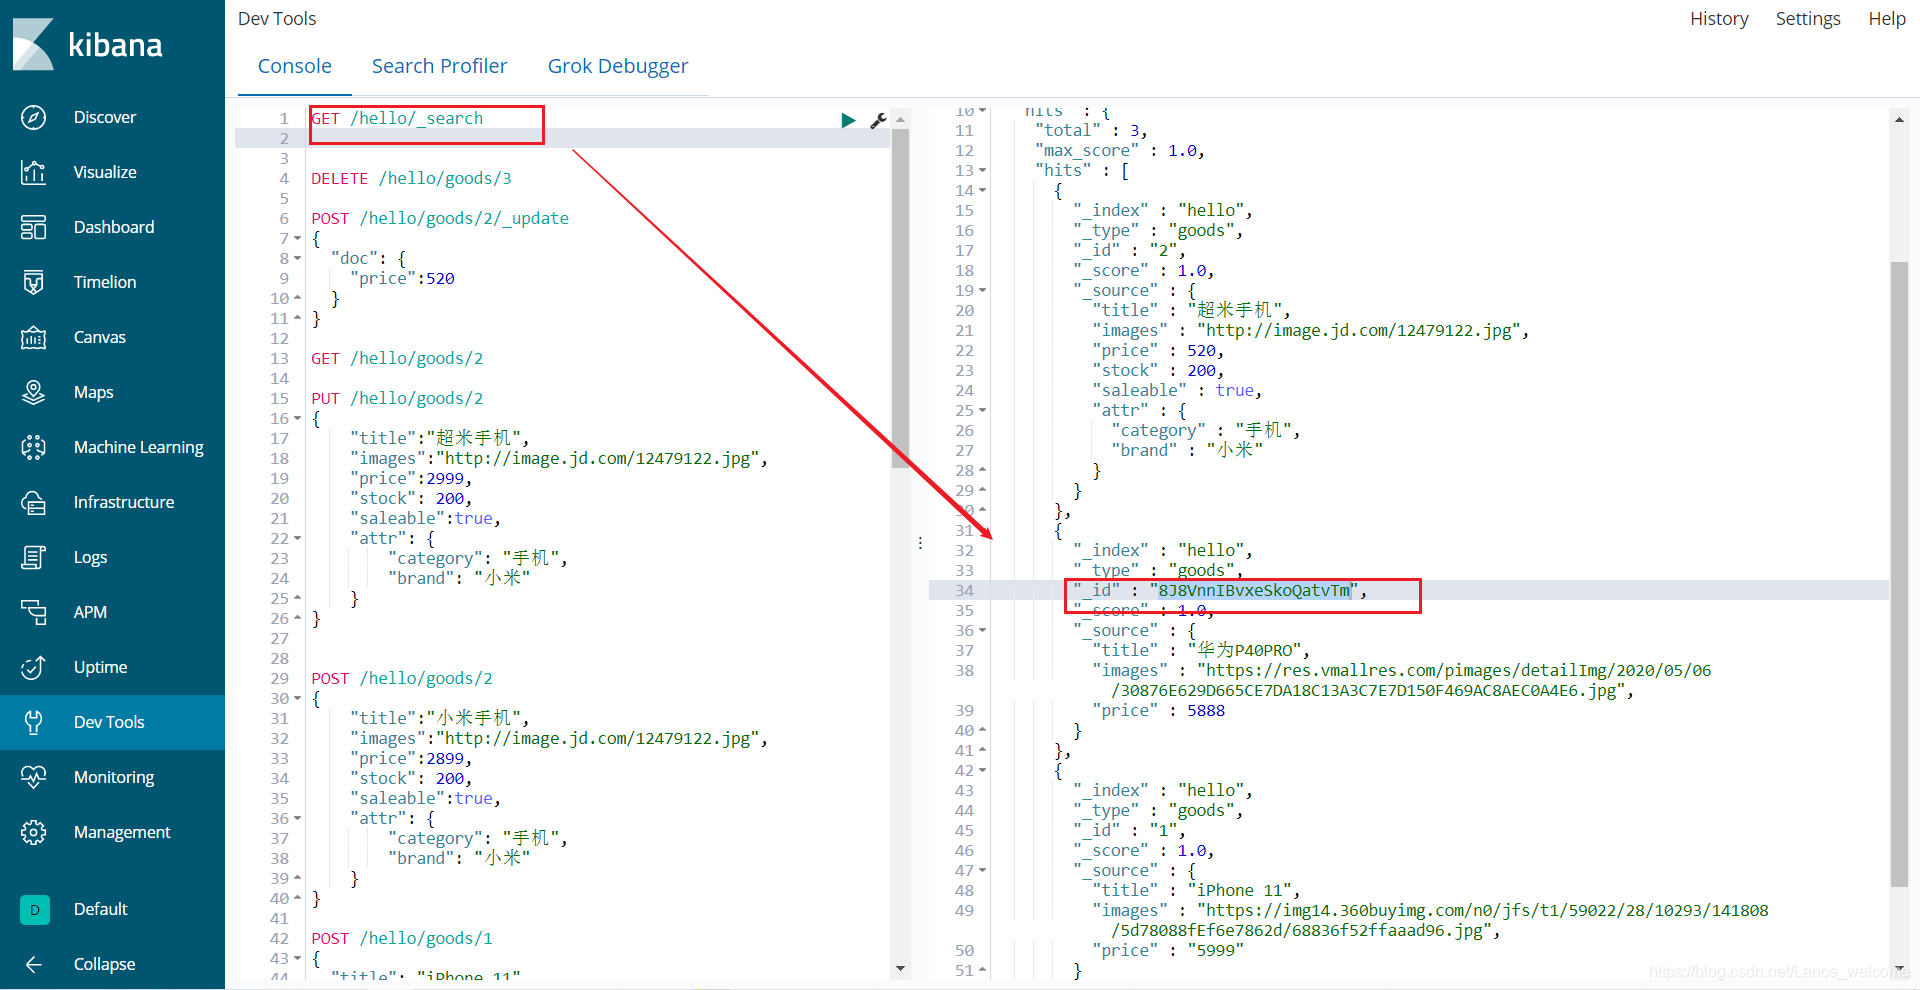Click the 8J8VnnIBvxeSkoQatvTm id value

(1254, 590)
